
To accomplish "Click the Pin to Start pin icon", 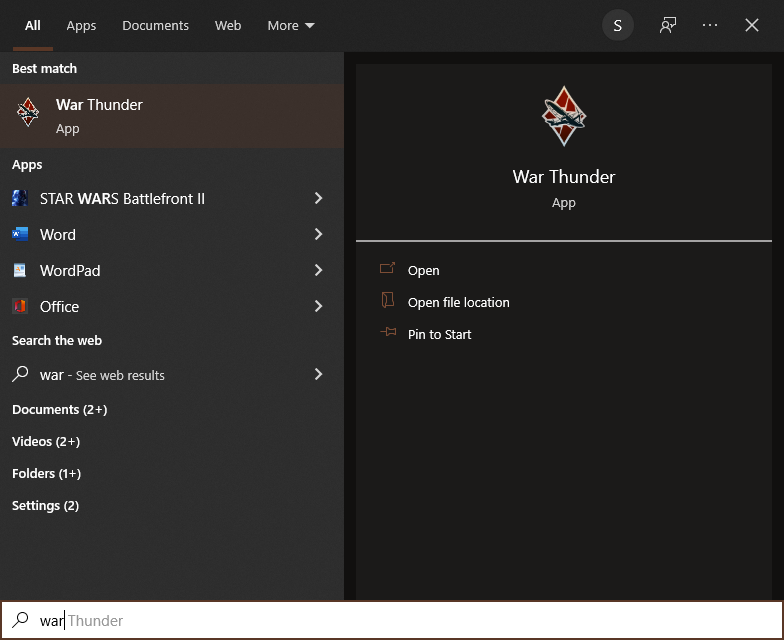I will point(388,332).
